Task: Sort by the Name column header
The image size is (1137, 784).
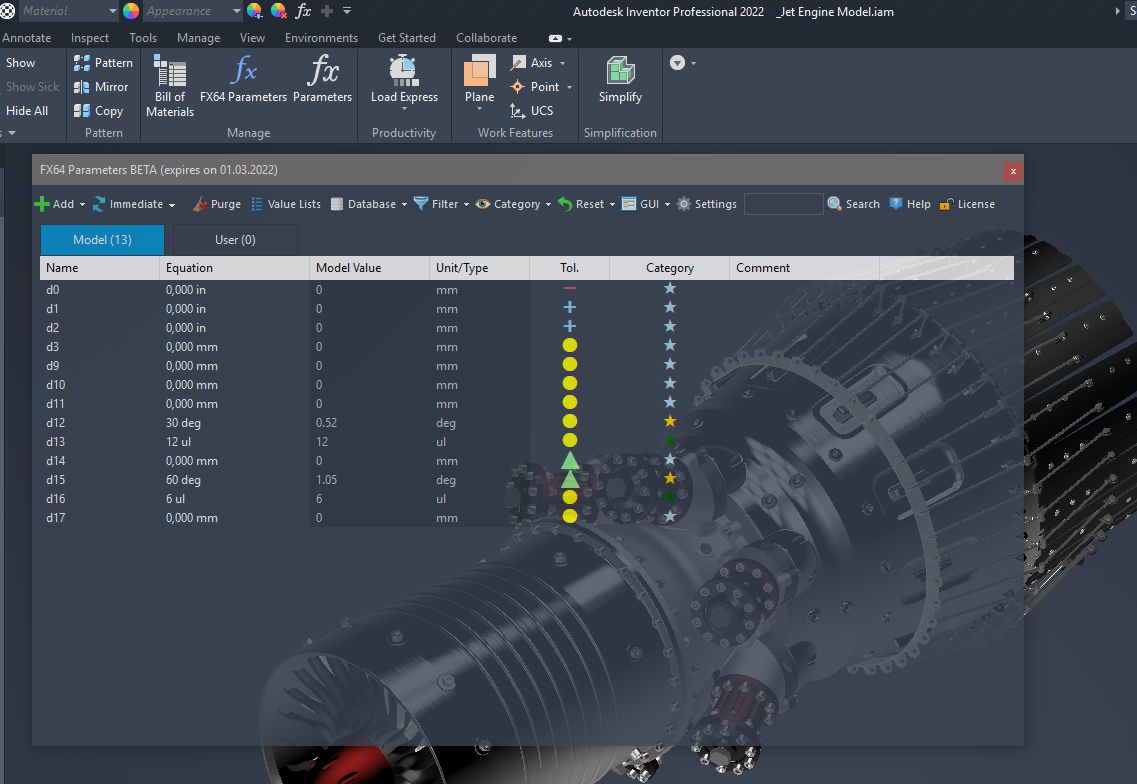Action: click(x=99, y=268)
